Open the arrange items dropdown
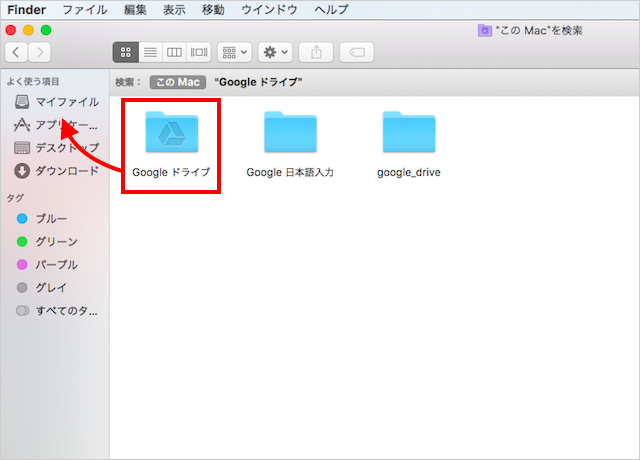Image resolution: width=640 pixels, height=460 pixels. tap(234, 52)
